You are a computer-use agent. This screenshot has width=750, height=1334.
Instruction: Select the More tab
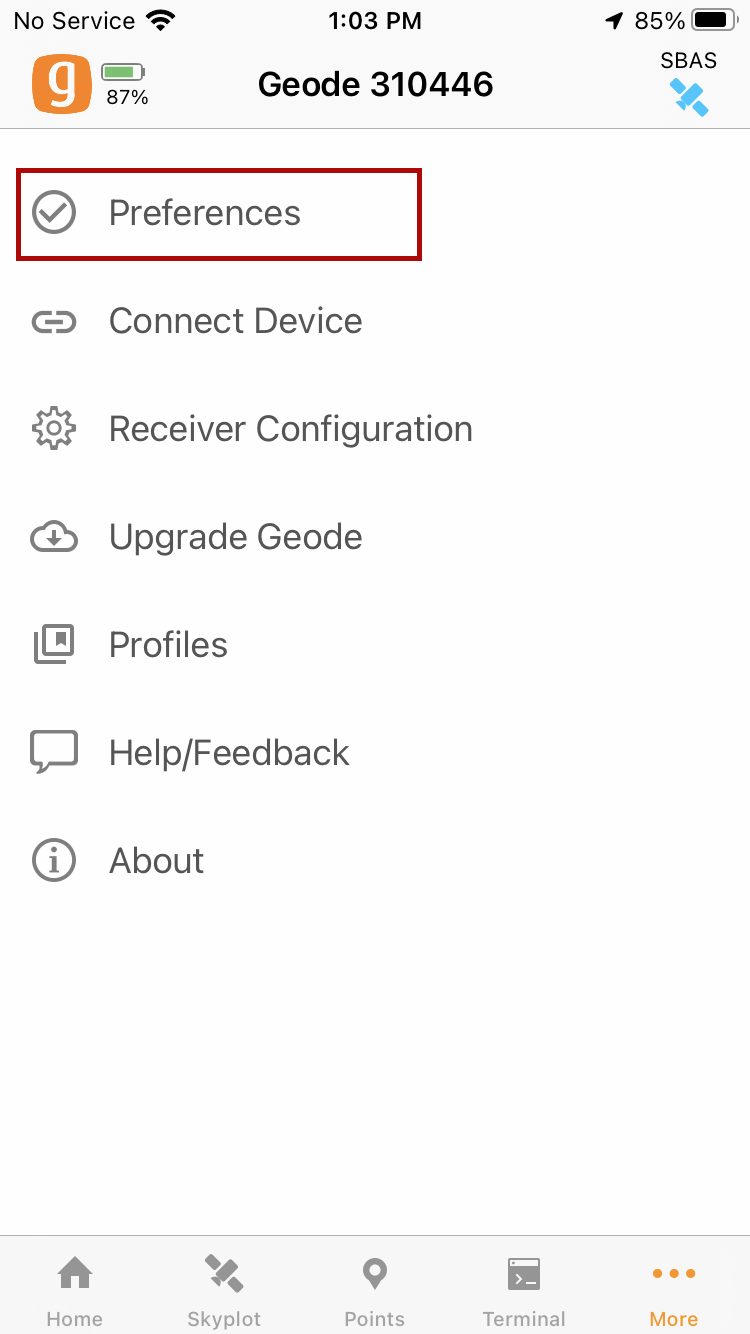click(674, 1290)
